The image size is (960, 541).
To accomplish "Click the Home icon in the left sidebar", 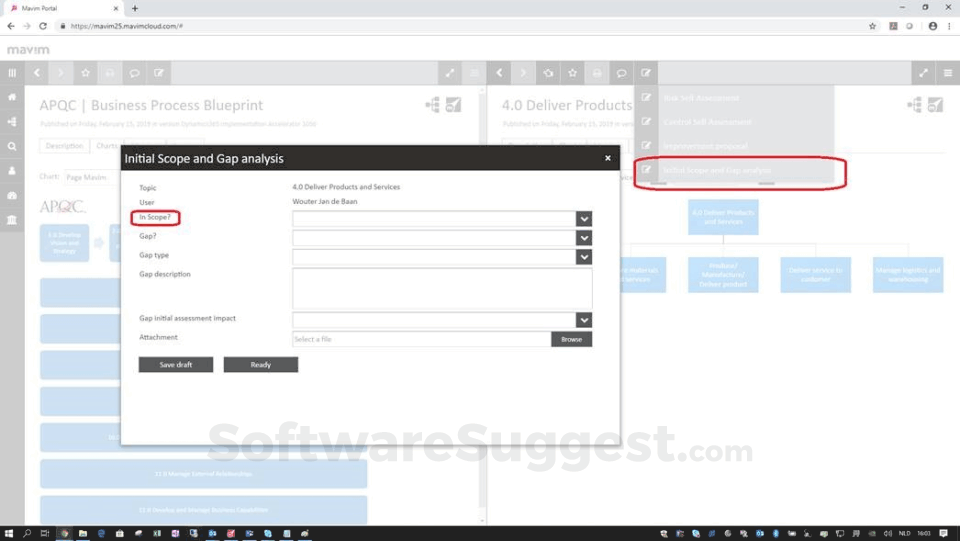I will 12,97.
